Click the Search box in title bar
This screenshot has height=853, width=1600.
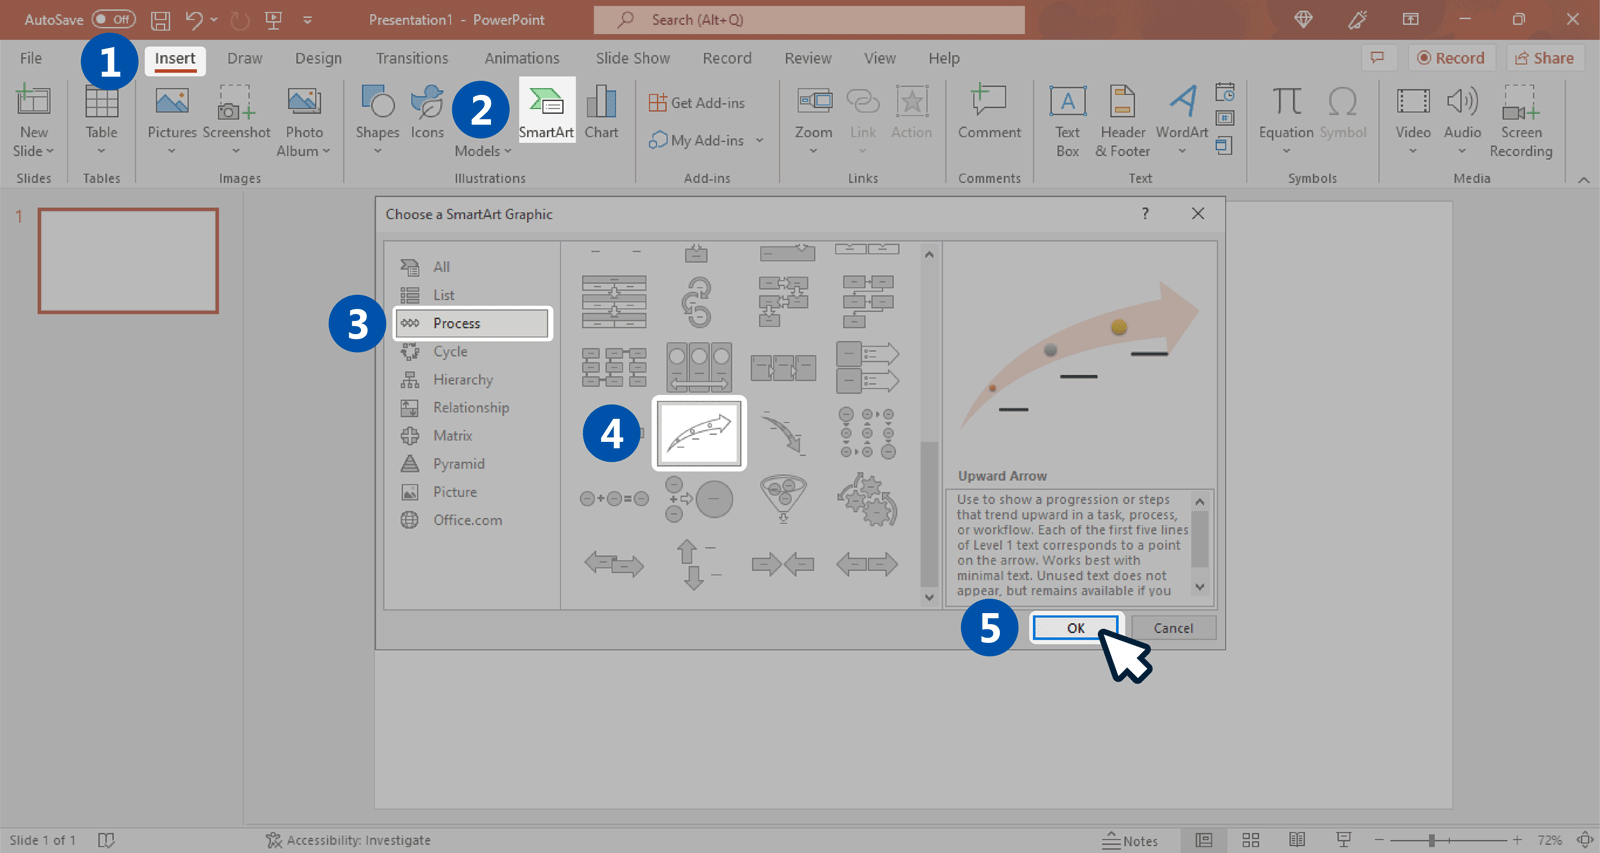coord(809,19)
